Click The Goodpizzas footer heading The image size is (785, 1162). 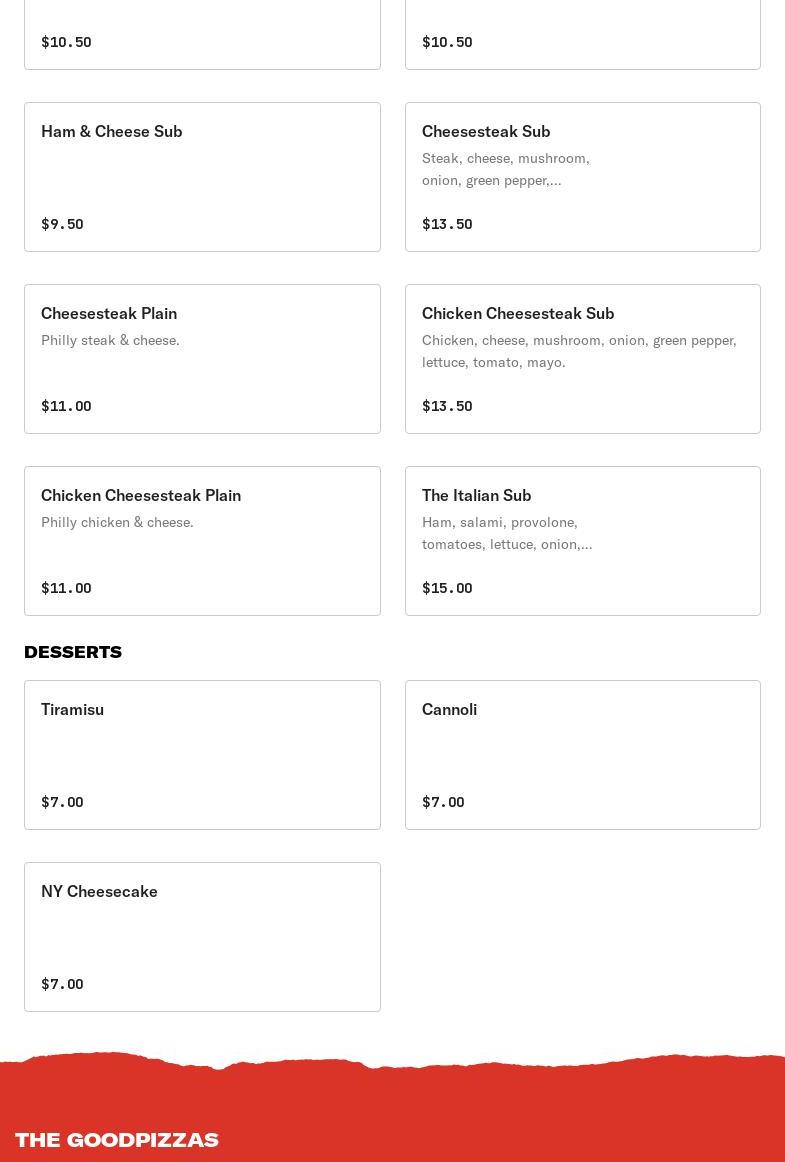coord(117,1140)
